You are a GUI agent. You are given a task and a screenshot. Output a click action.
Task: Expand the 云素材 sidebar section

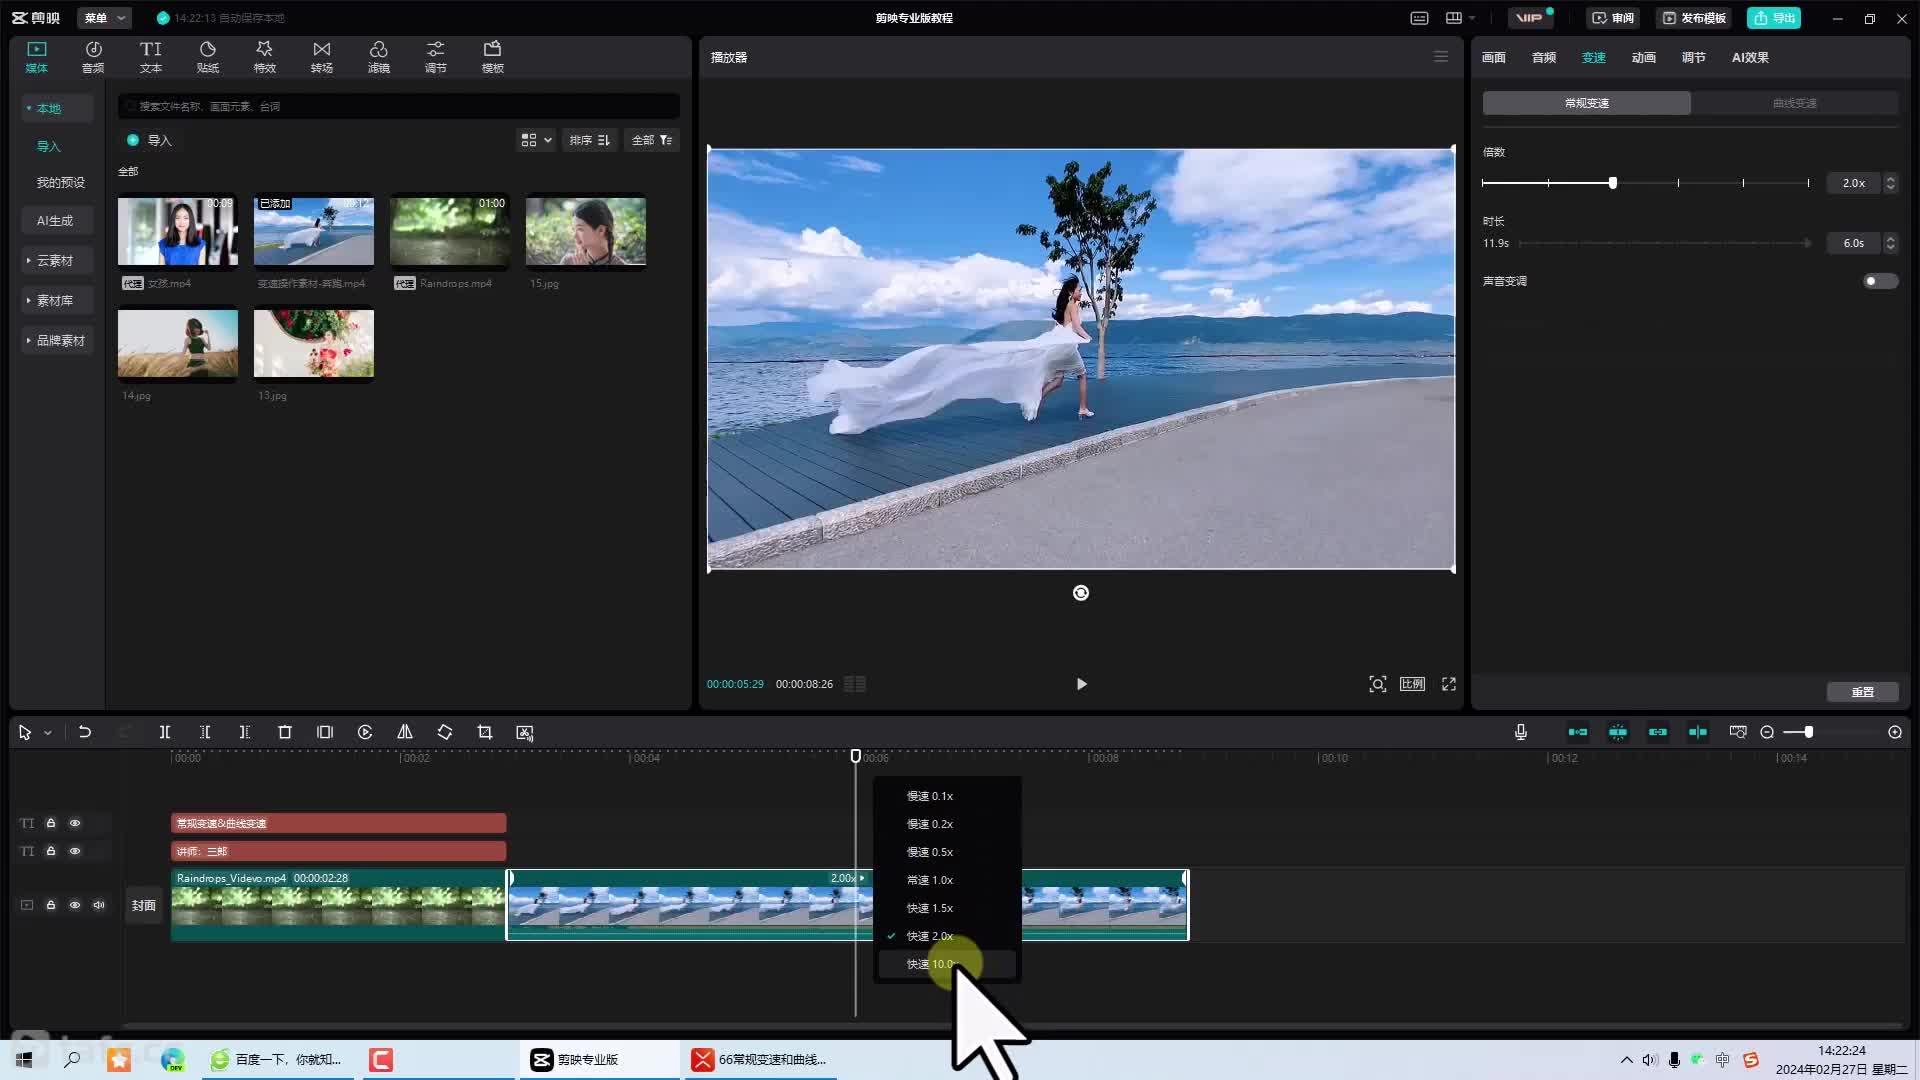coord(55,260)
